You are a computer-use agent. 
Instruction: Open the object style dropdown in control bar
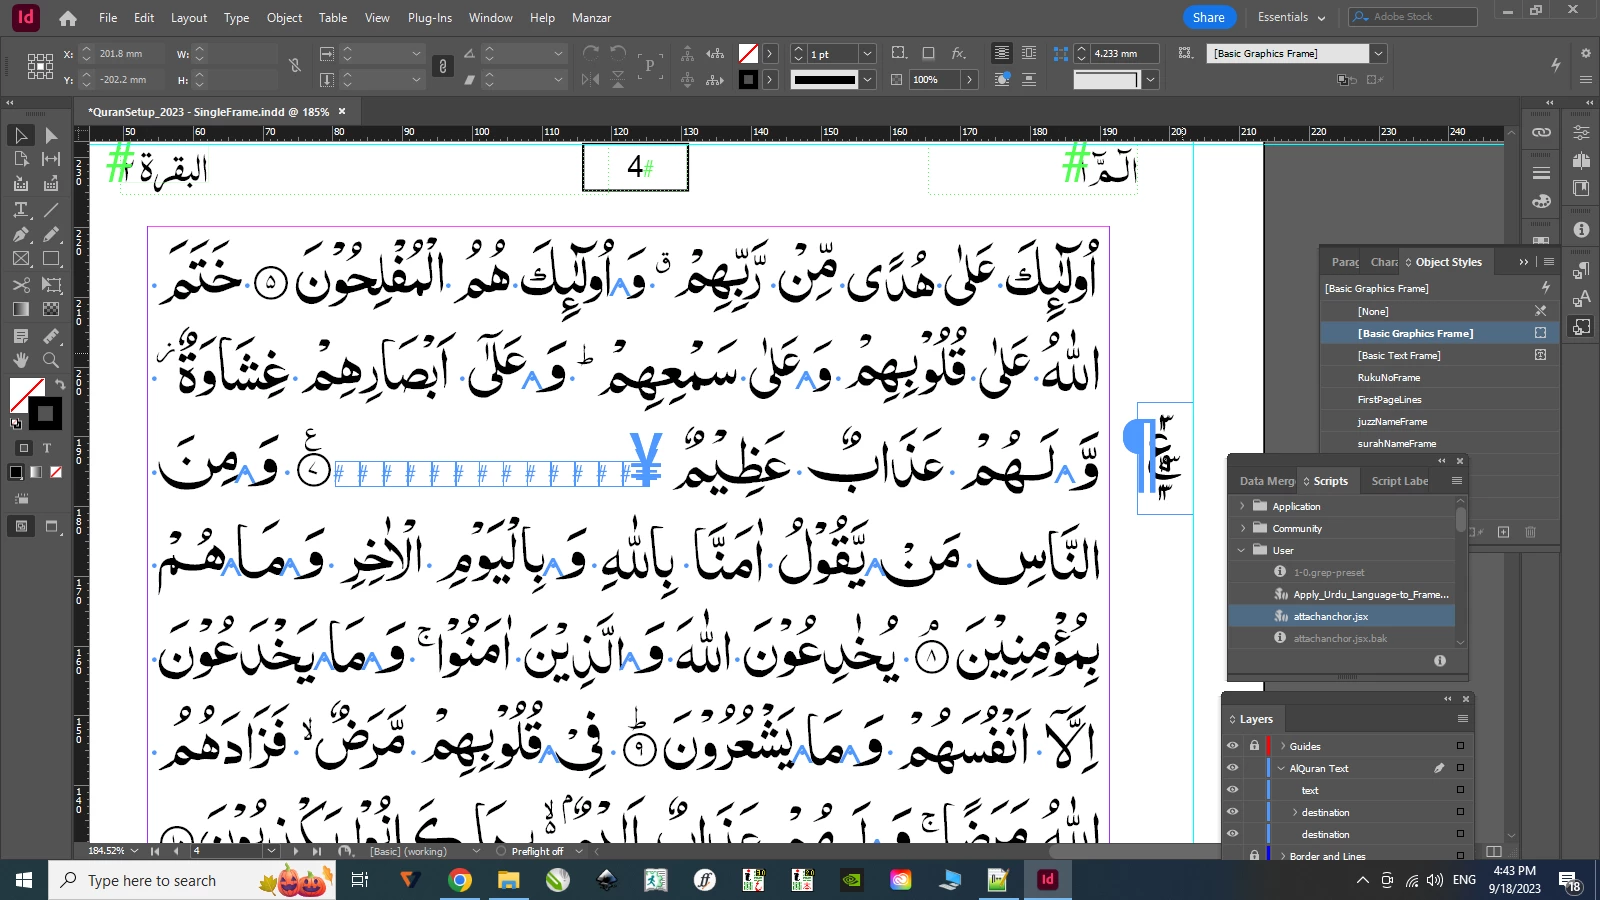[x=1378, y=54]
